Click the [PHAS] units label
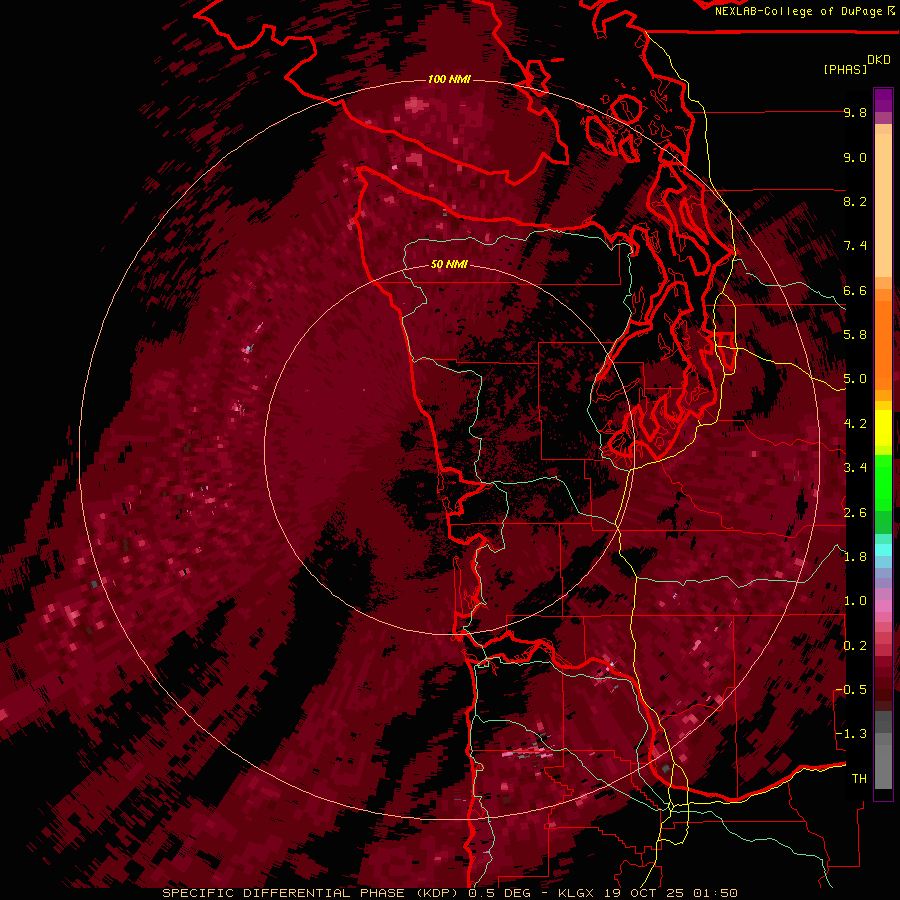This screenshot has width=900, height=900. point(845,69)
